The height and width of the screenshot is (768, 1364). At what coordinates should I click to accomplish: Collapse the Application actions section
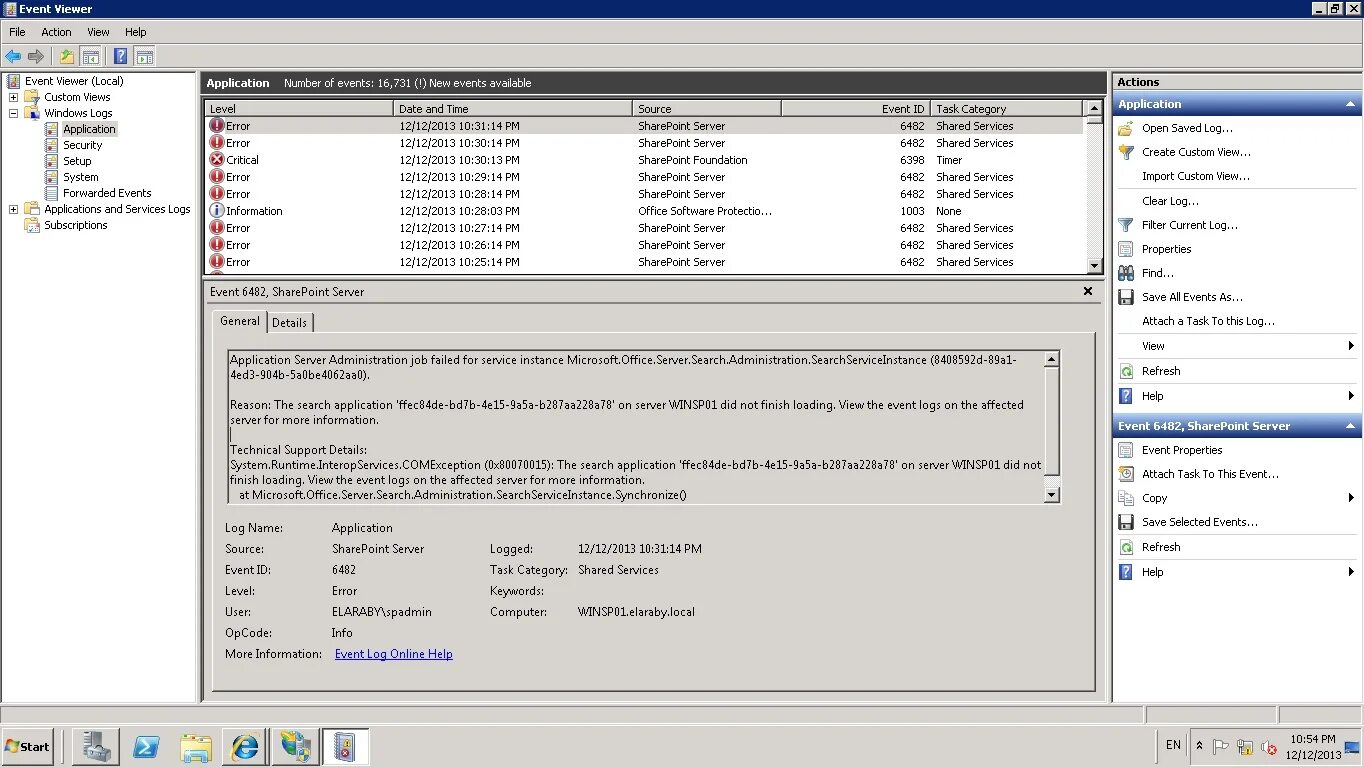(1350, 104)
